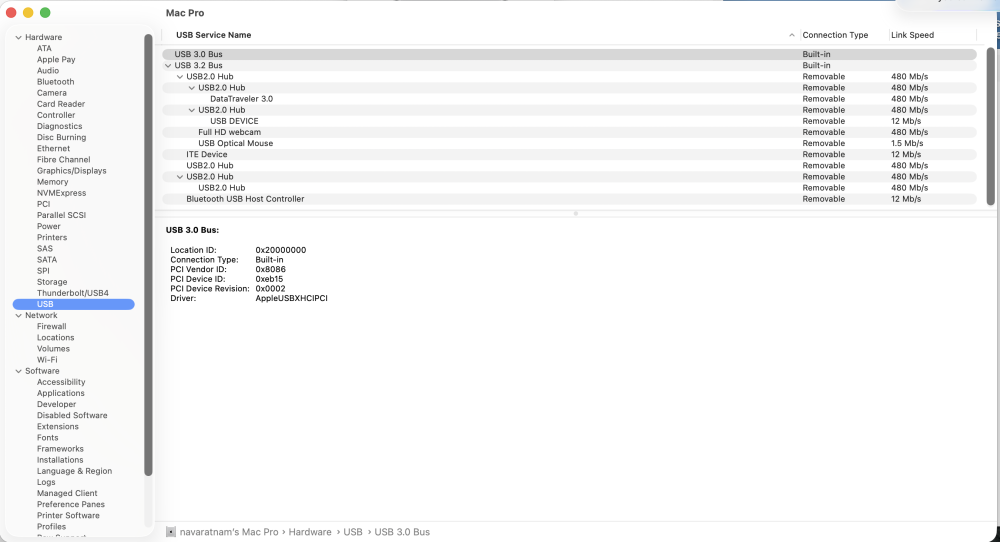Screen dimensions: 1000x542
Task: Open Fibre Channel in the sidebar
Action: [64, 160]
